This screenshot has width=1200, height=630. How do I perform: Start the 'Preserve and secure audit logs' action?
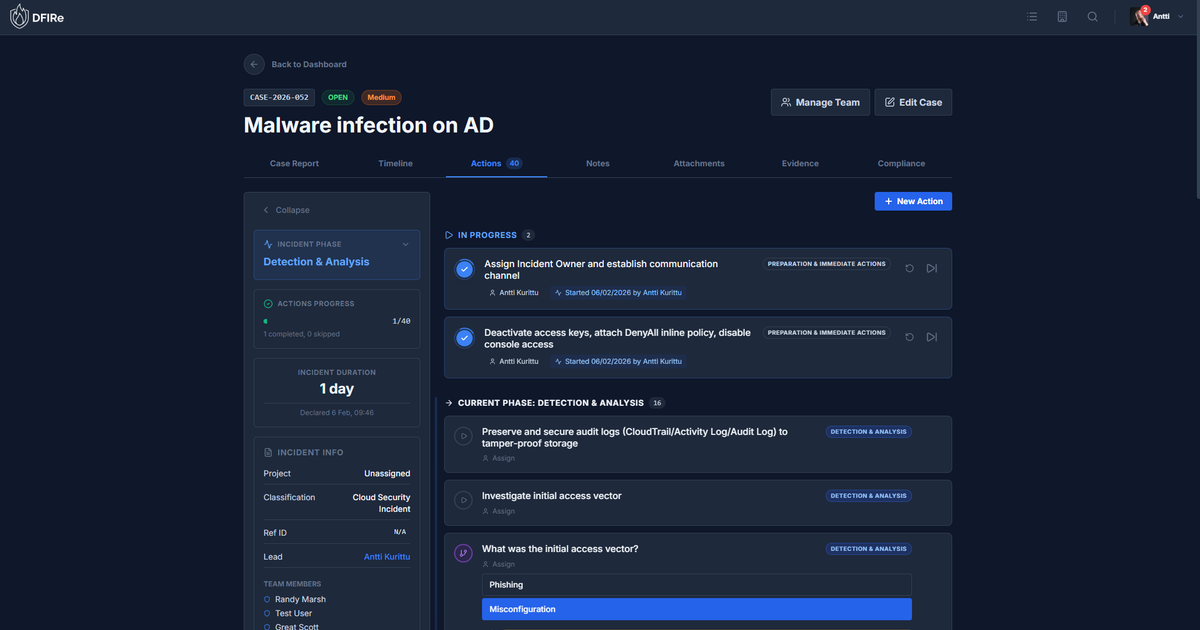tap(463, 436)
